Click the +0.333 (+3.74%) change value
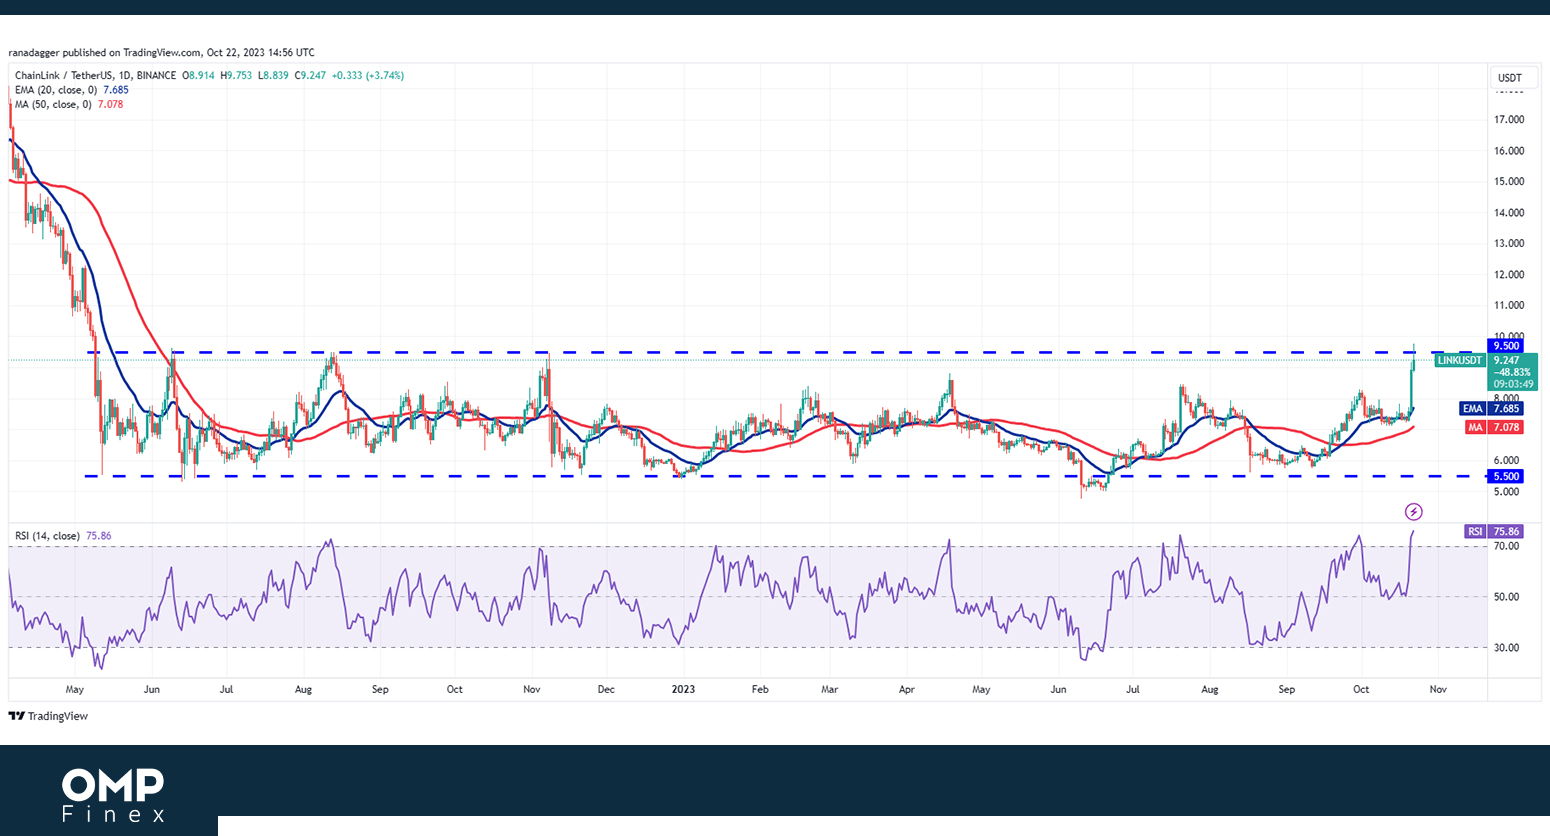Viewport: 1550px width, 836px height. point(368,76)
